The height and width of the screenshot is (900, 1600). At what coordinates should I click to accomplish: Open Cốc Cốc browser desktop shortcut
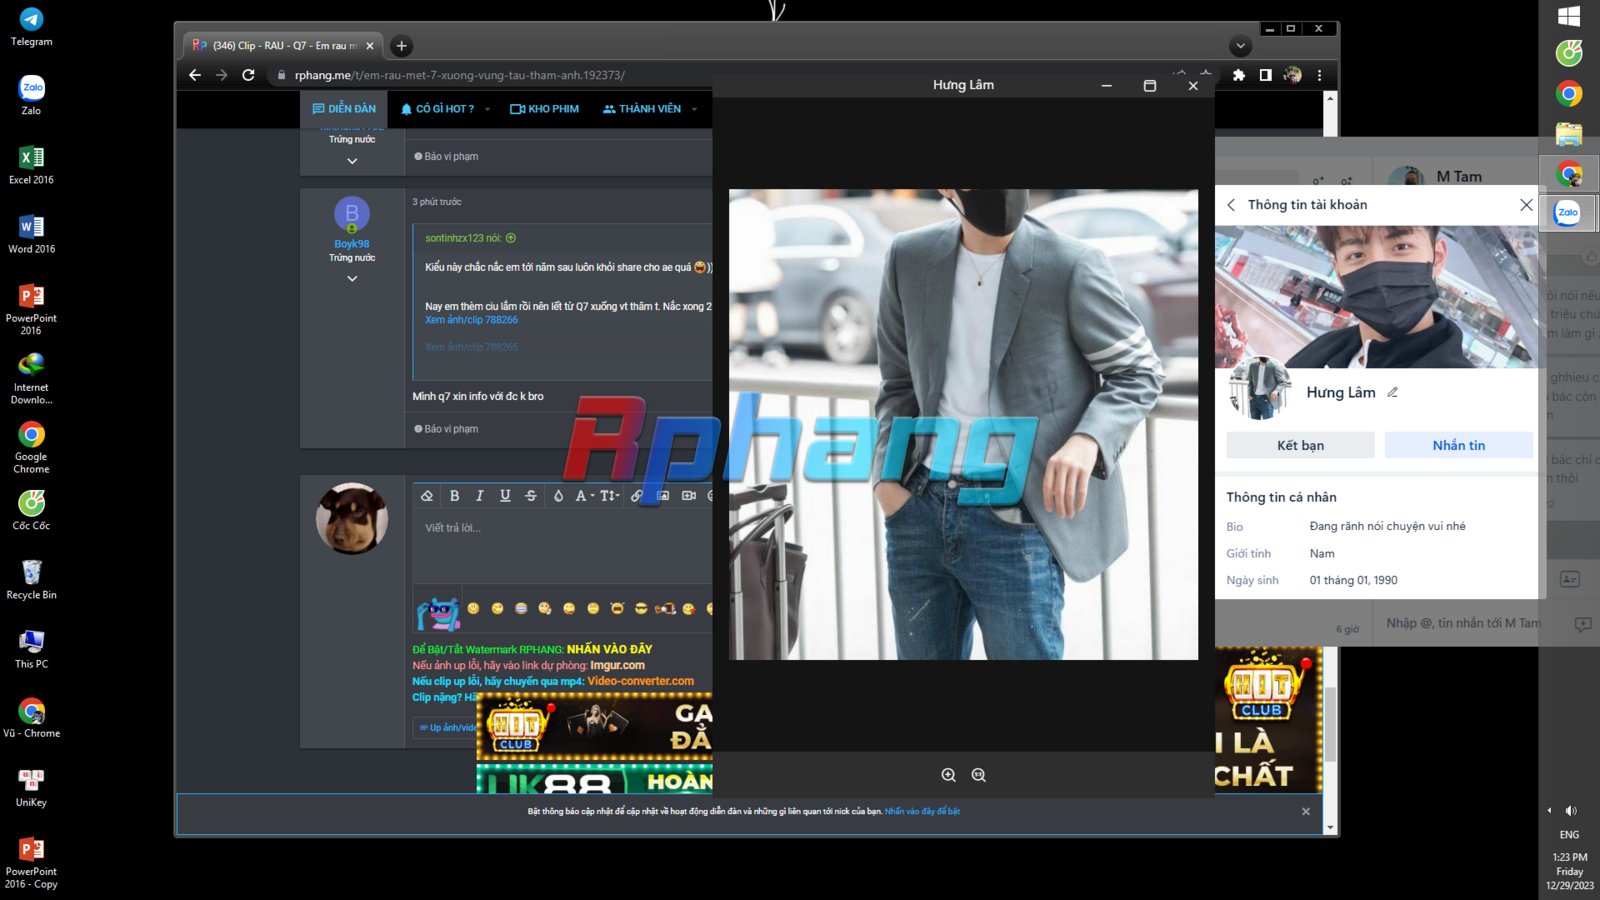tap(31, 510)
